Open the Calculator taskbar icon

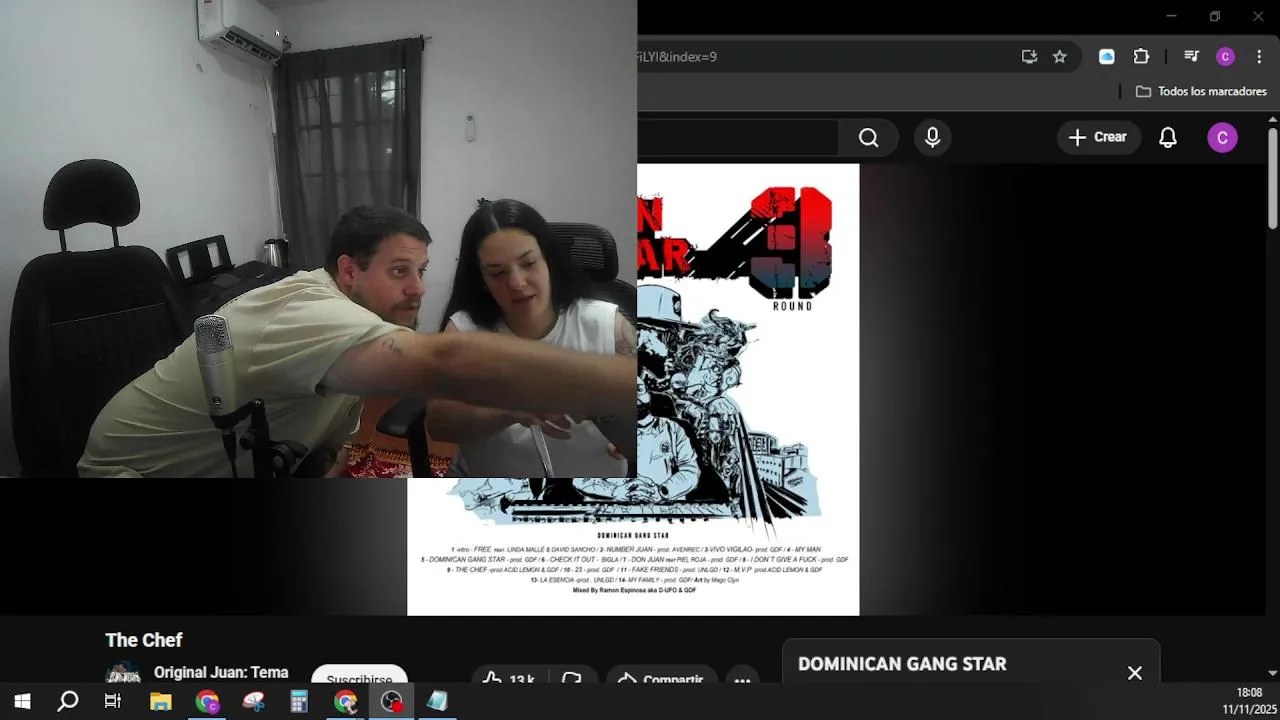[x=299, y=701]
